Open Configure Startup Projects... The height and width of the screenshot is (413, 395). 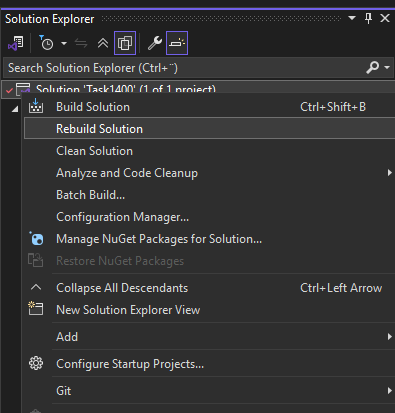point(210,364)
